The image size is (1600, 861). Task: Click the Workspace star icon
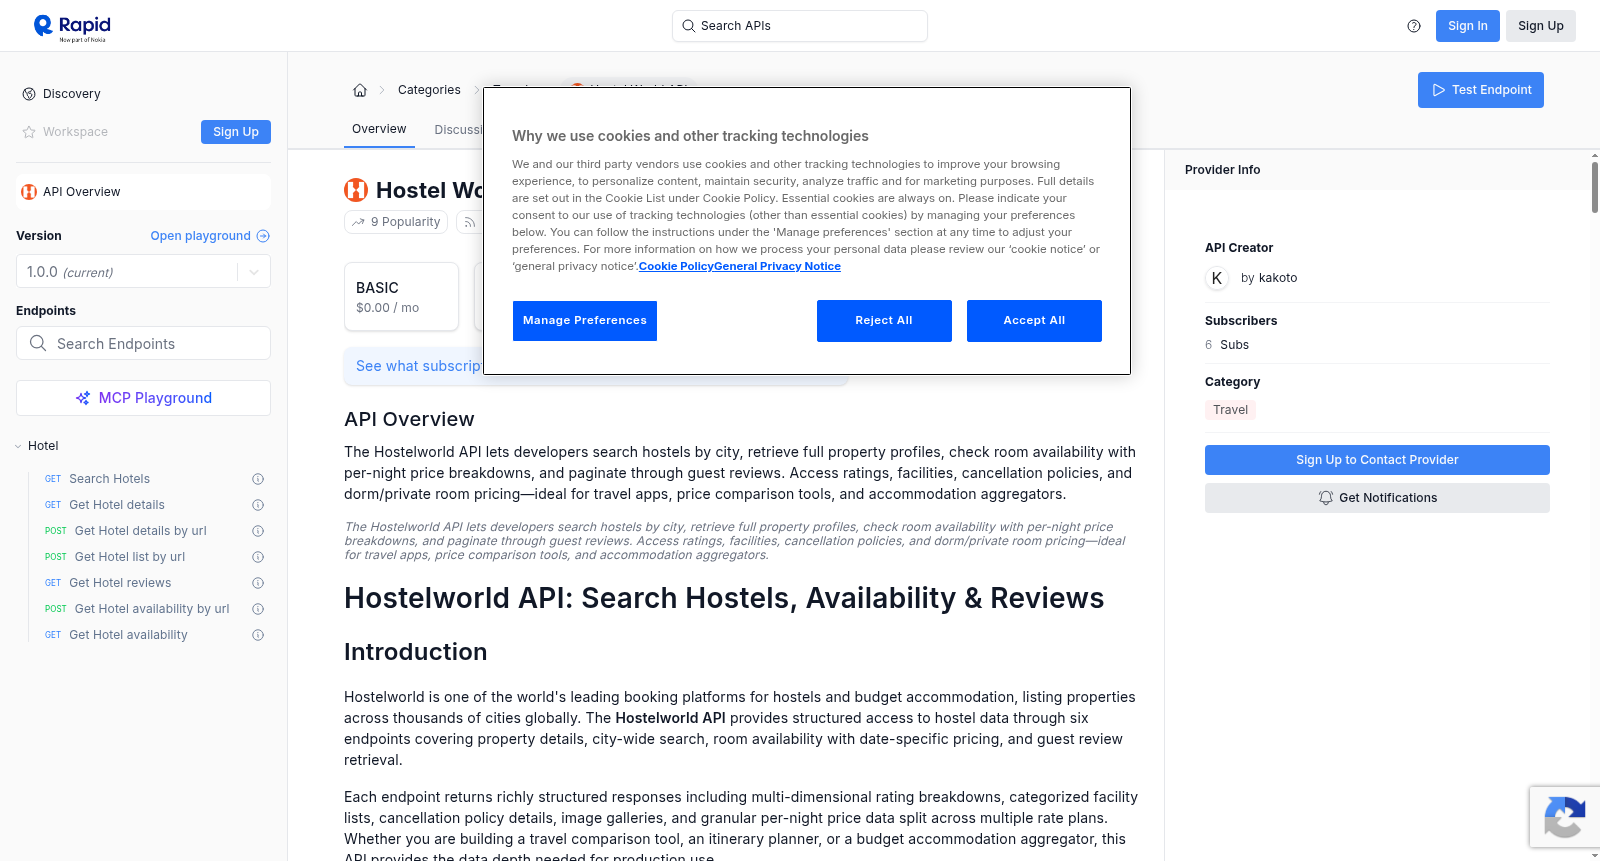click(x=29, y=132)
